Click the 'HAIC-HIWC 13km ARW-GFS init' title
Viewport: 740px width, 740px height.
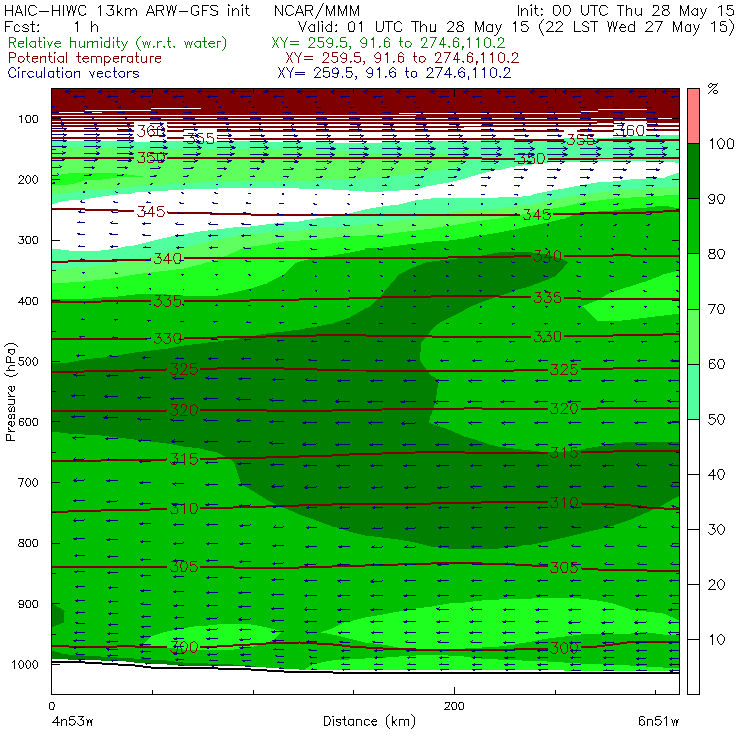click(127, 11)
